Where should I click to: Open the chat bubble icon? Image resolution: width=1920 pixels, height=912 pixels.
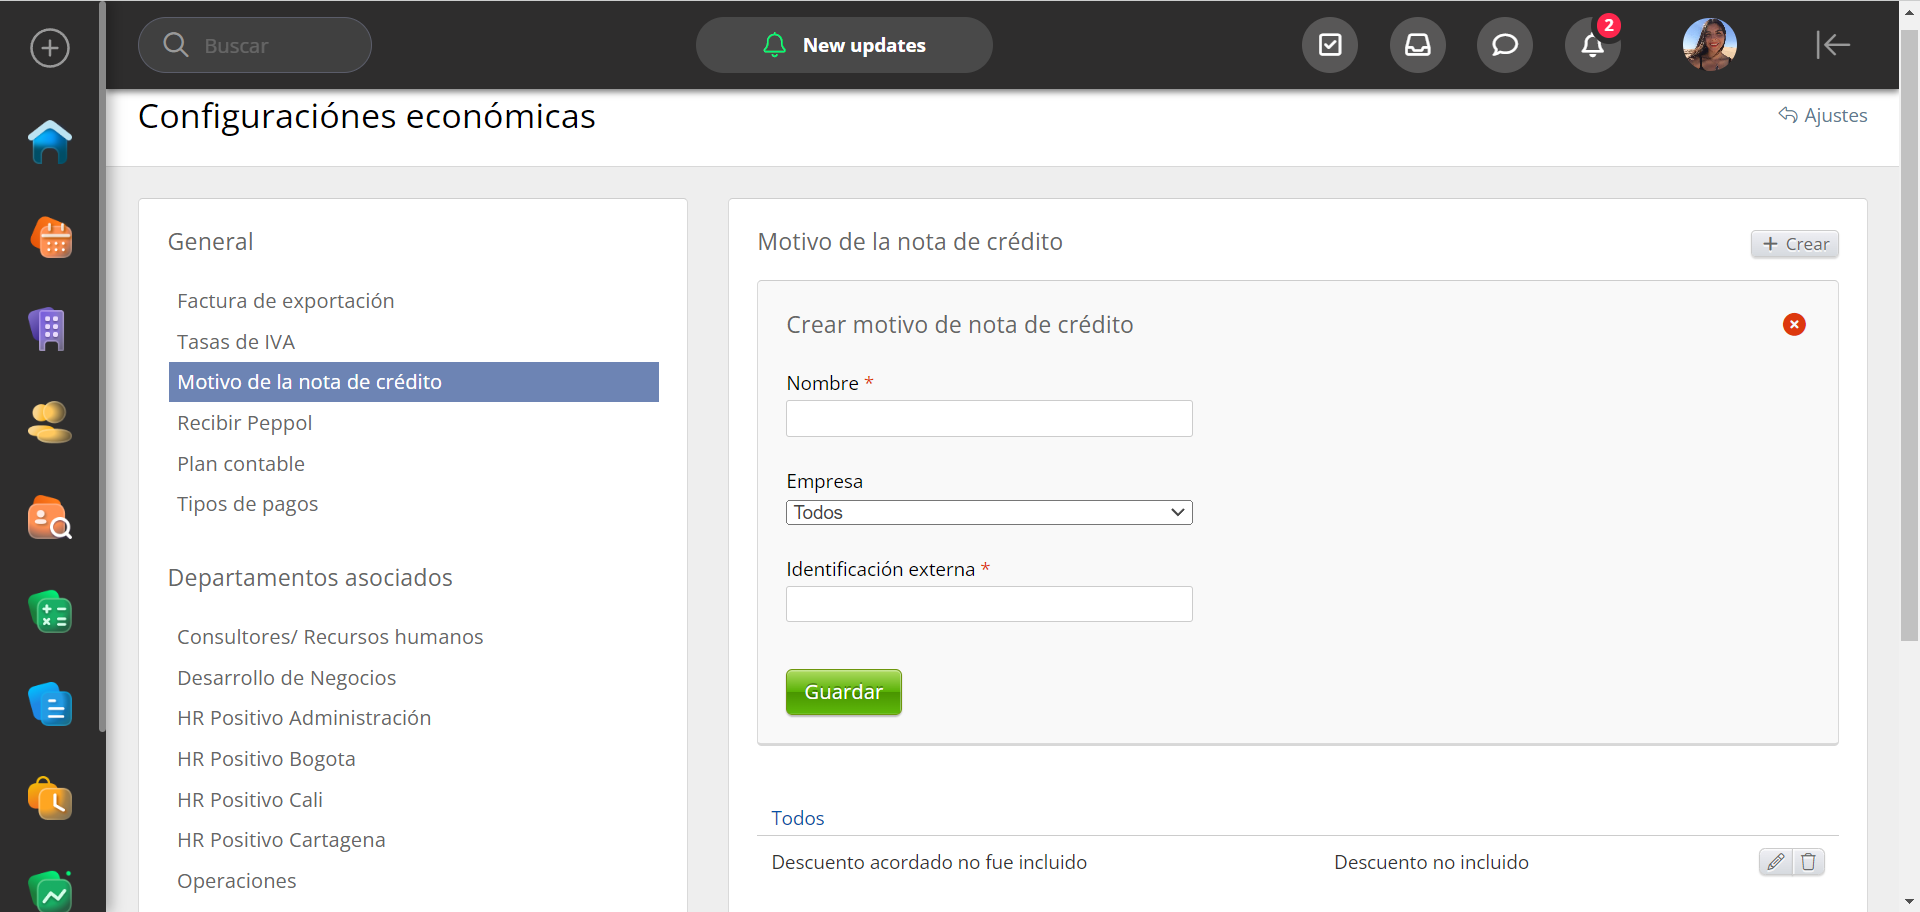pyautogui.click(x=1504, y=45)
